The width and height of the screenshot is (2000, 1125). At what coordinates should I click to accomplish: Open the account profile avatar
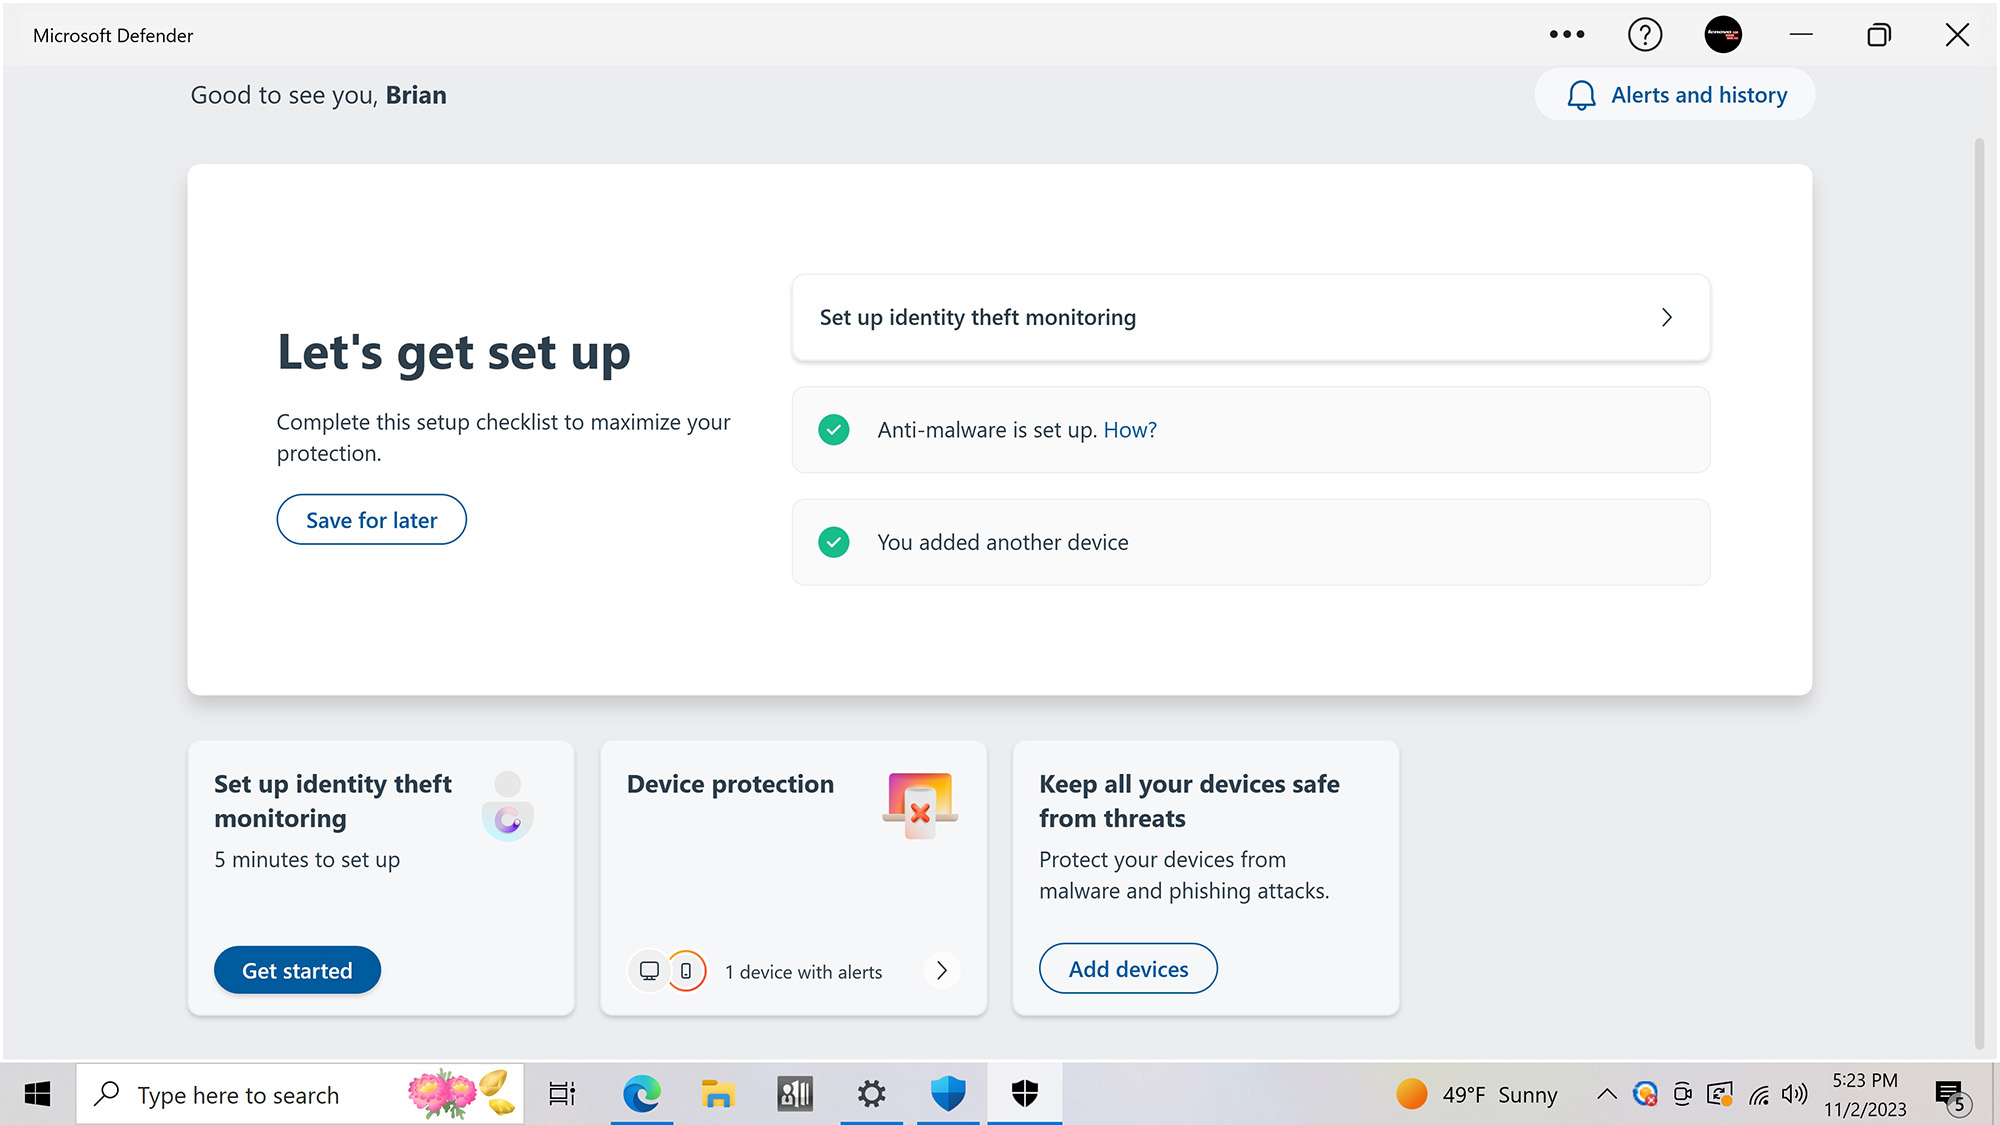1722,35
